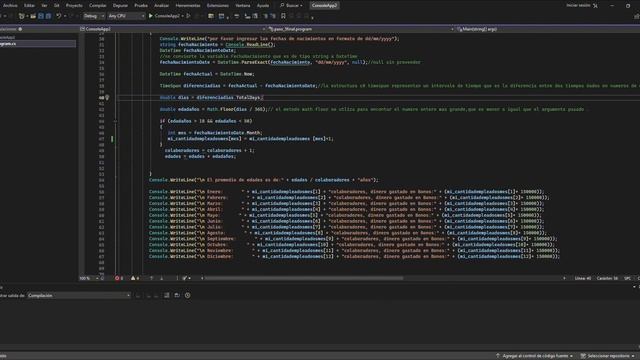Click the Diciembre Console.WriteLine line

click(x=354, y=257)
